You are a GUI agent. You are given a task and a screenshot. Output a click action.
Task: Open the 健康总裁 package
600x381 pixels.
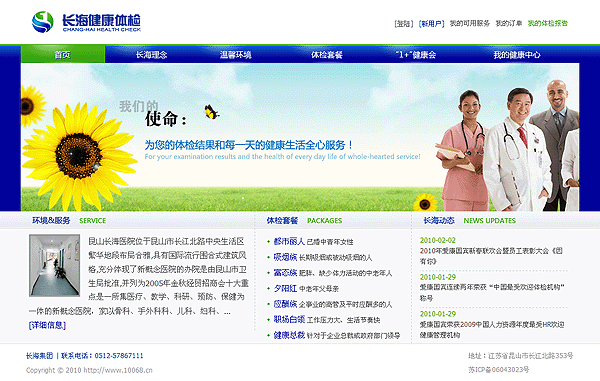(x=289, y=335)
